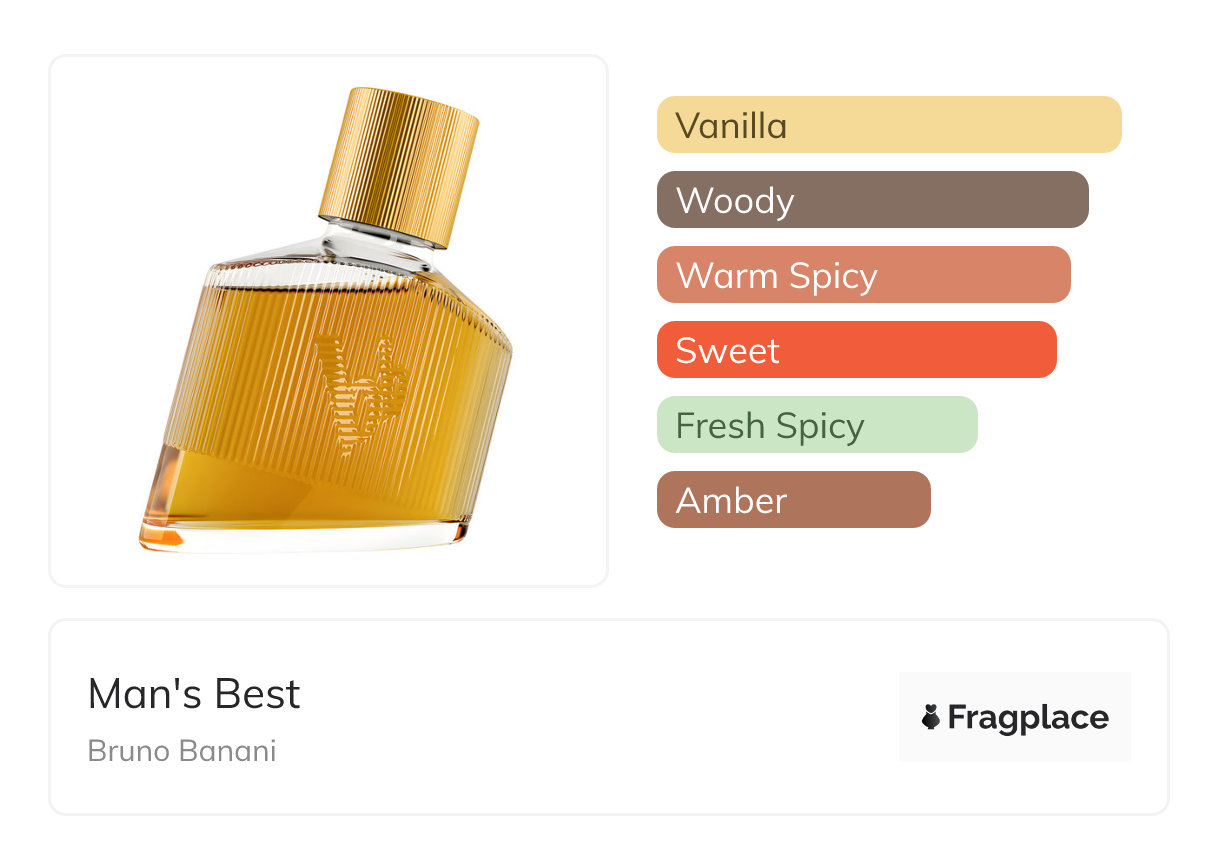
Task: Click the gold ribbed bottle cap
Action: [x=400, y=165]
